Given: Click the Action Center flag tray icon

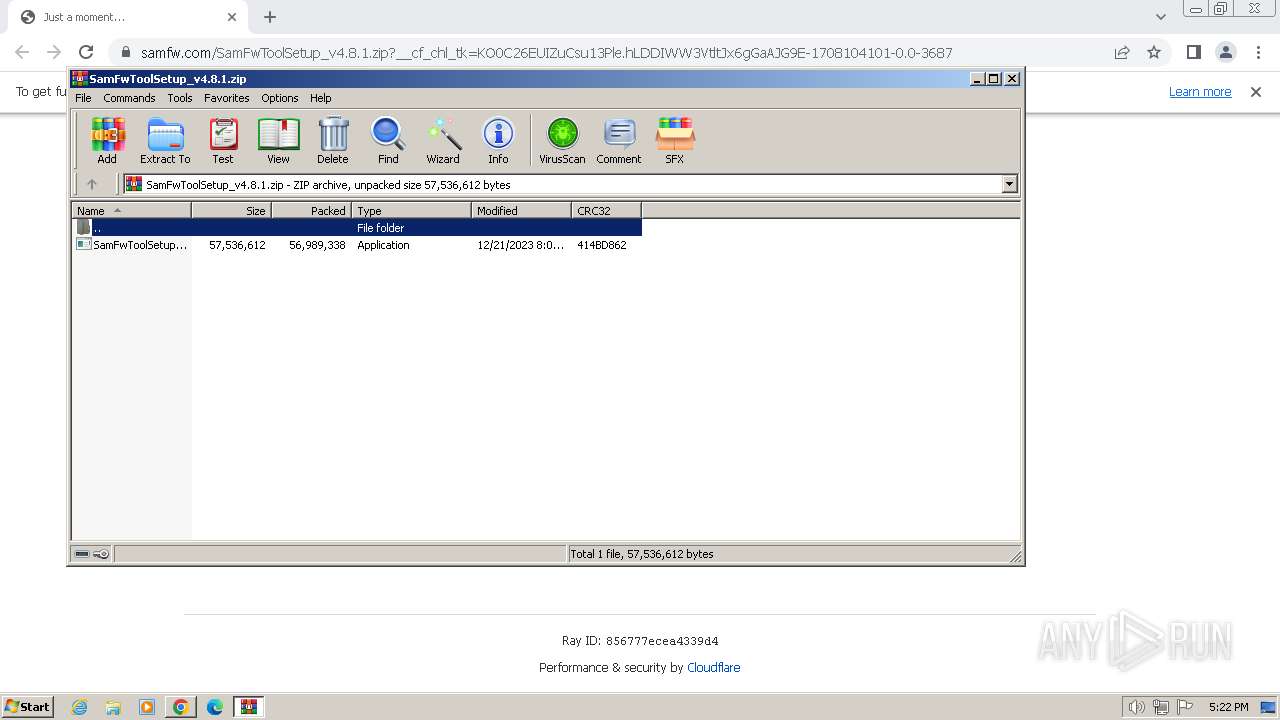Looking at the screenshot, I should click(x=1184, y=707).
